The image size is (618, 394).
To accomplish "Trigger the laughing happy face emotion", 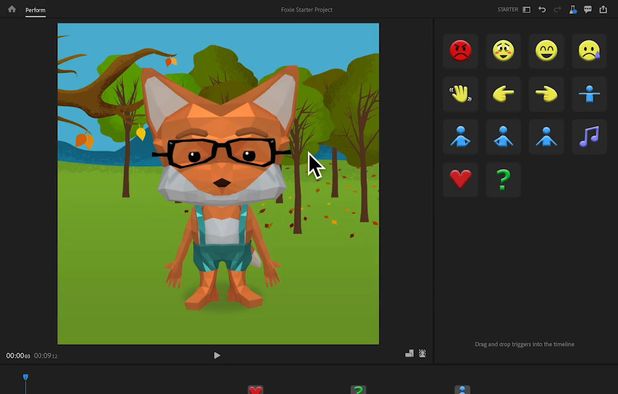I will pyautogui.click(x=546, y=51).
